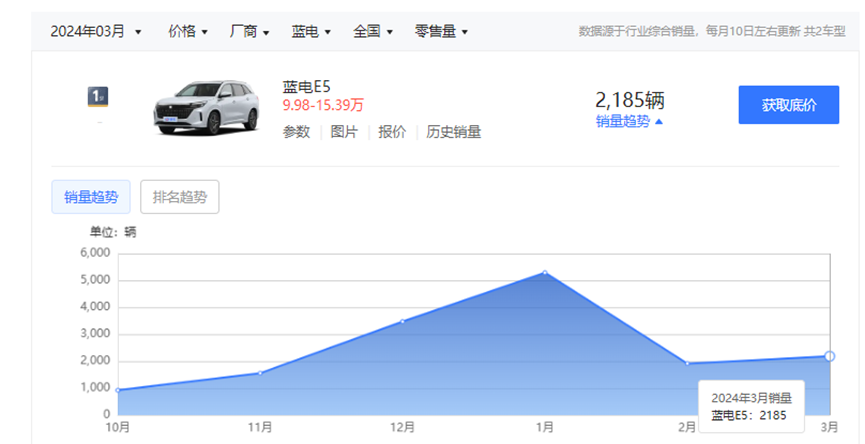Viewport: 865px width, 444px height.
Task: Click the January peak data point
Action: 545,272
